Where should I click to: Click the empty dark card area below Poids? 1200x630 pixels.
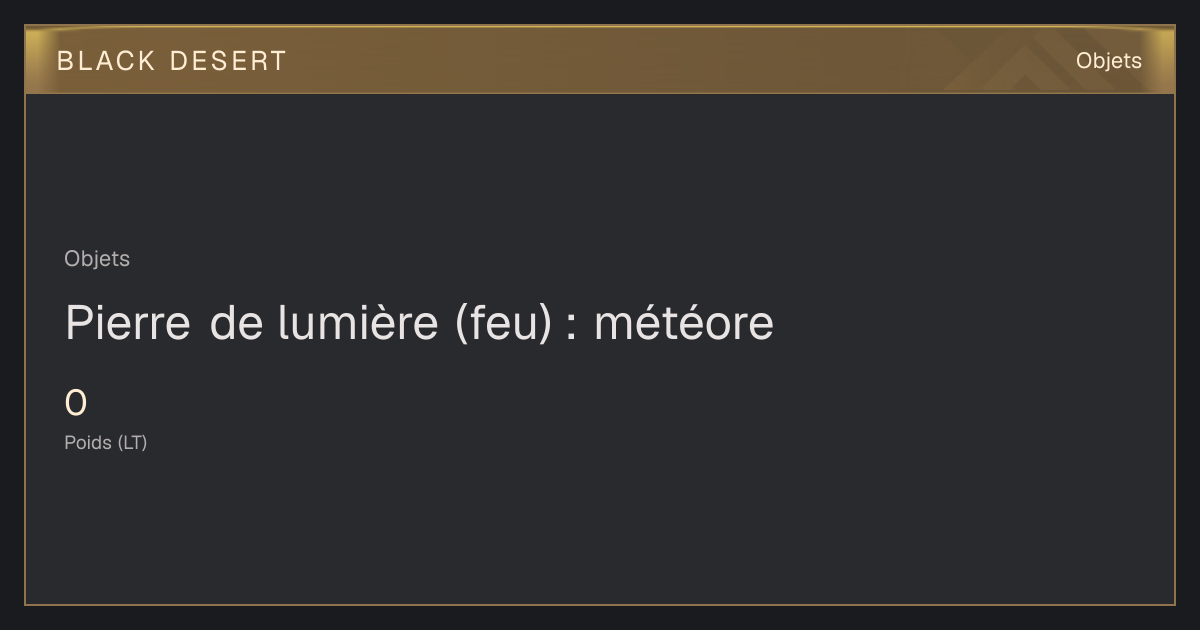pos(600,530)
